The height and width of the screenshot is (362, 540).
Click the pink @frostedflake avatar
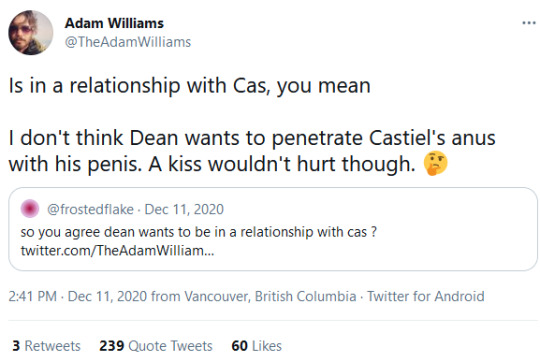(30, 208)
